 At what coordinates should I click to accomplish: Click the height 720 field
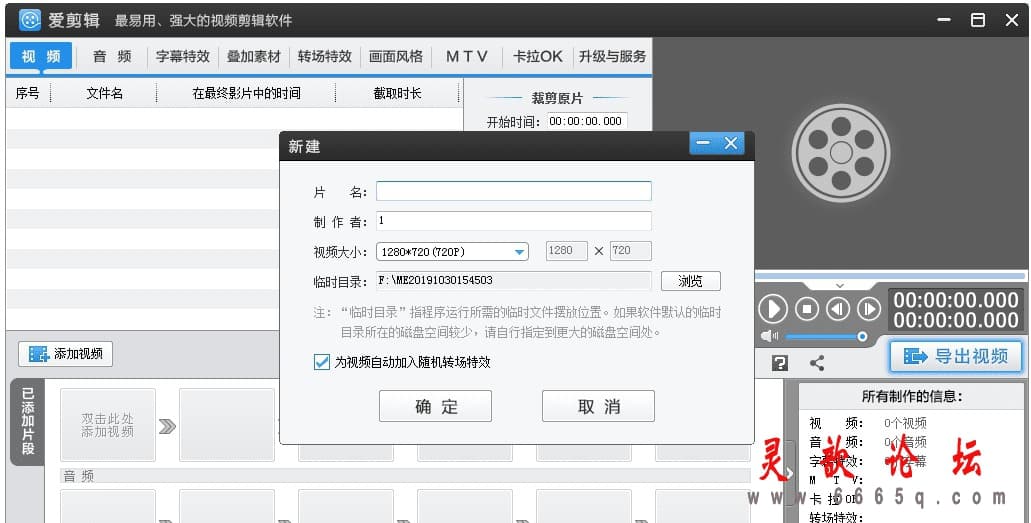point(630,251)
